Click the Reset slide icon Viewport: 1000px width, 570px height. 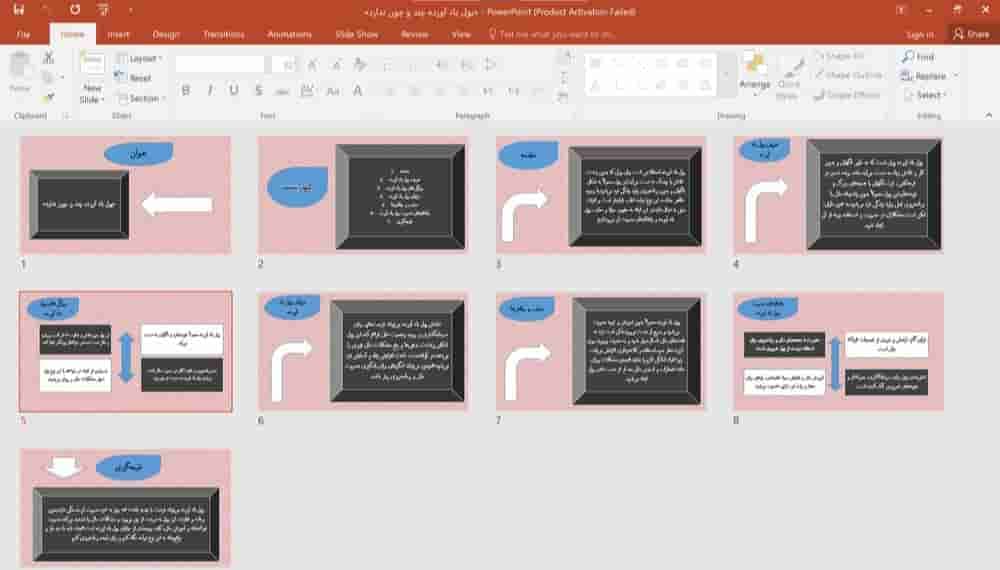tap(121, 78)
